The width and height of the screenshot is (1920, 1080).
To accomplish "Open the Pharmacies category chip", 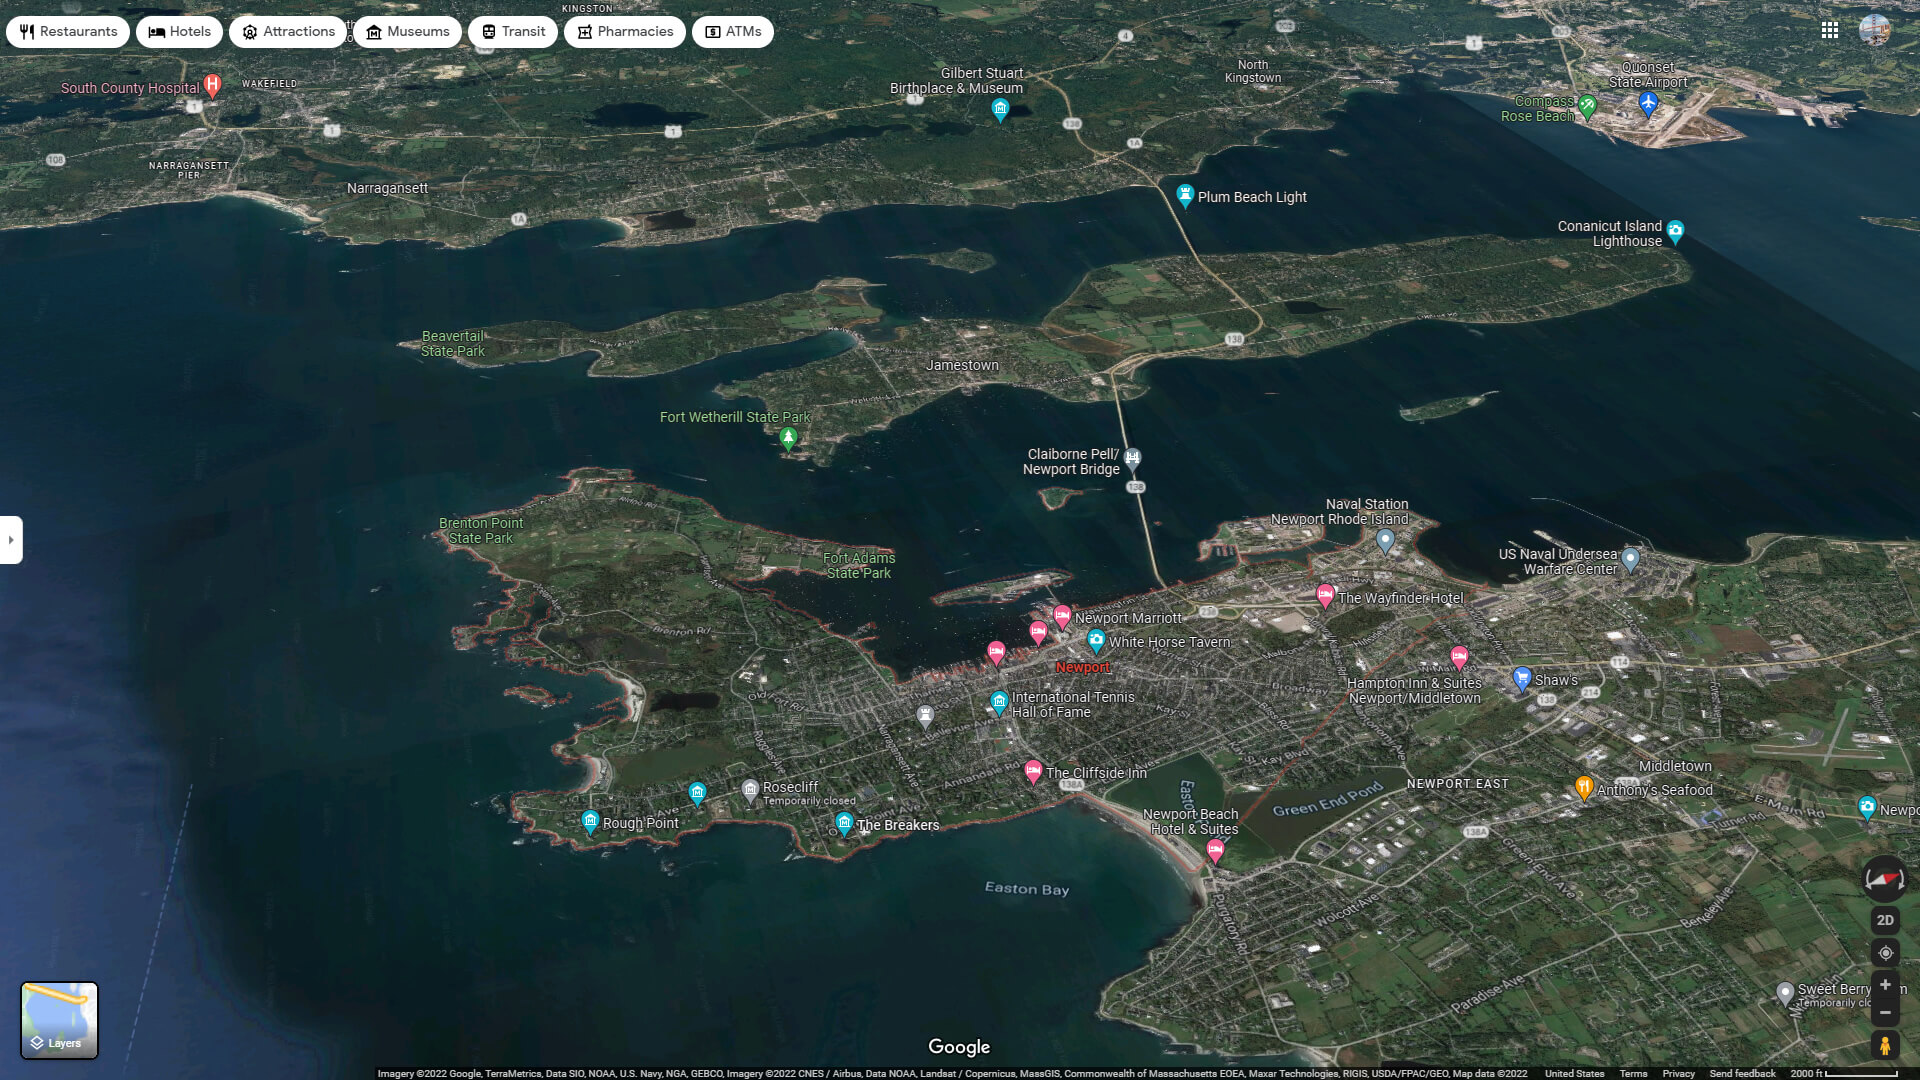I will pos(624,31).
